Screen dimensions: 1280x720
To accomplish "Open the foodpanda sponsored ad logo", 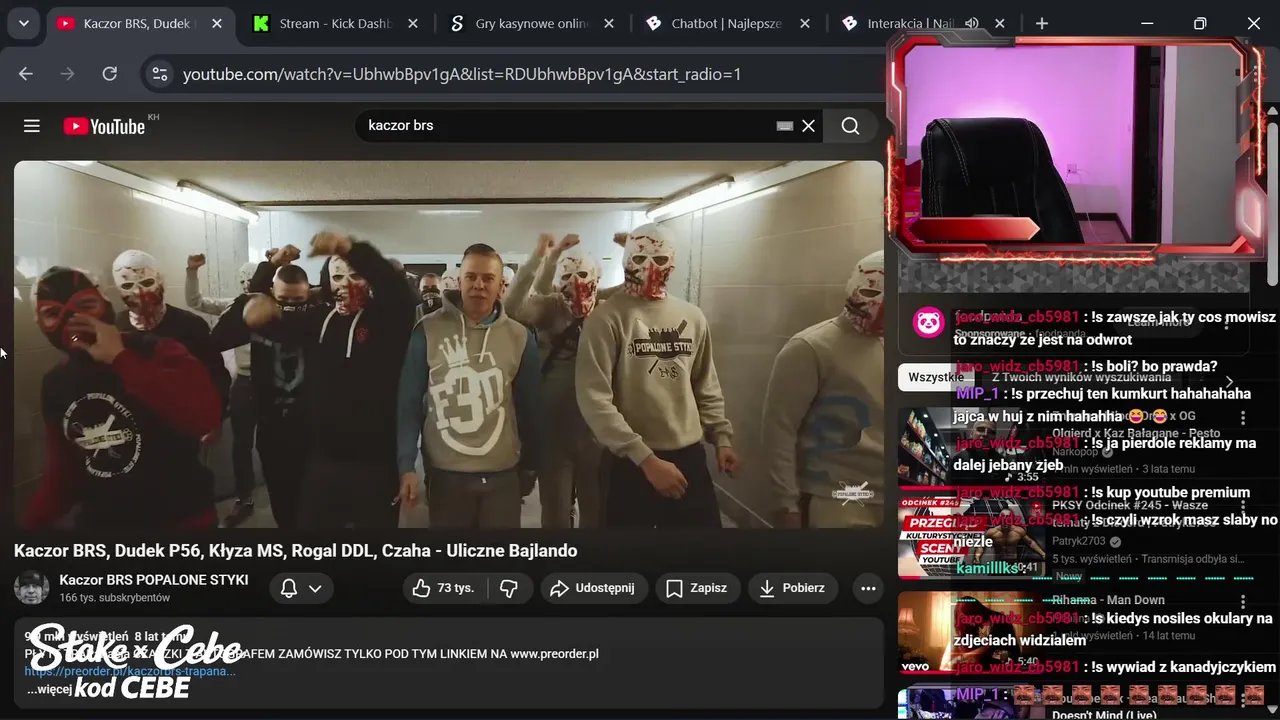I will pos(929,322).
